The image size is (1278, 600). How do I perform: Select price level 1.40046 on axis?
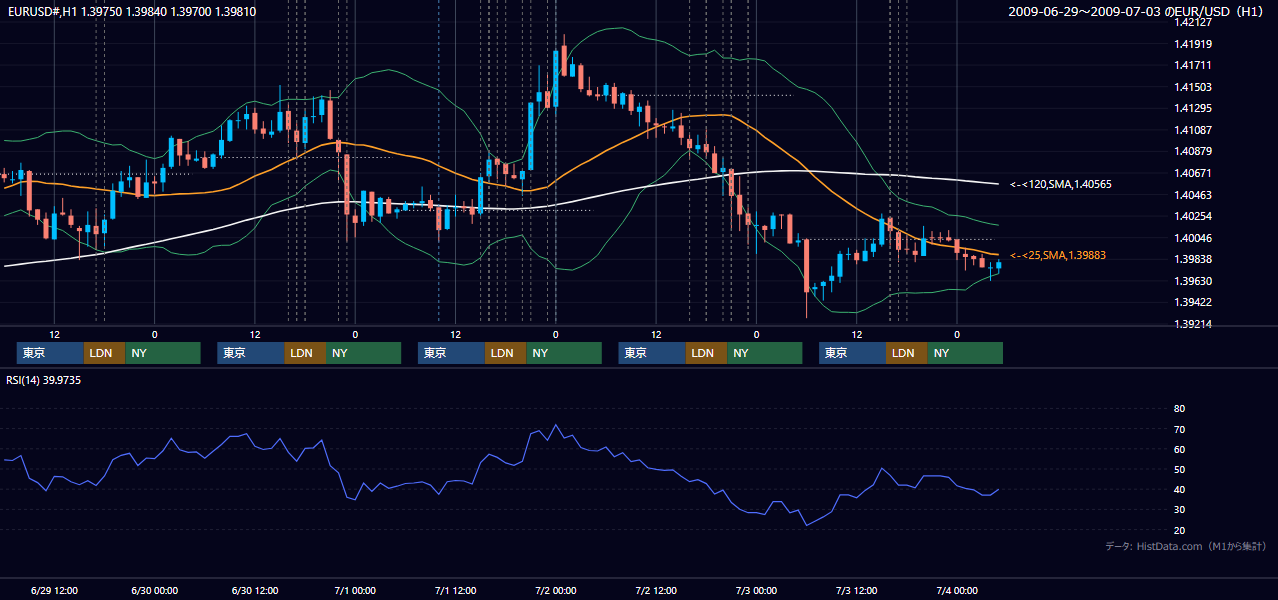point(1195,238)
